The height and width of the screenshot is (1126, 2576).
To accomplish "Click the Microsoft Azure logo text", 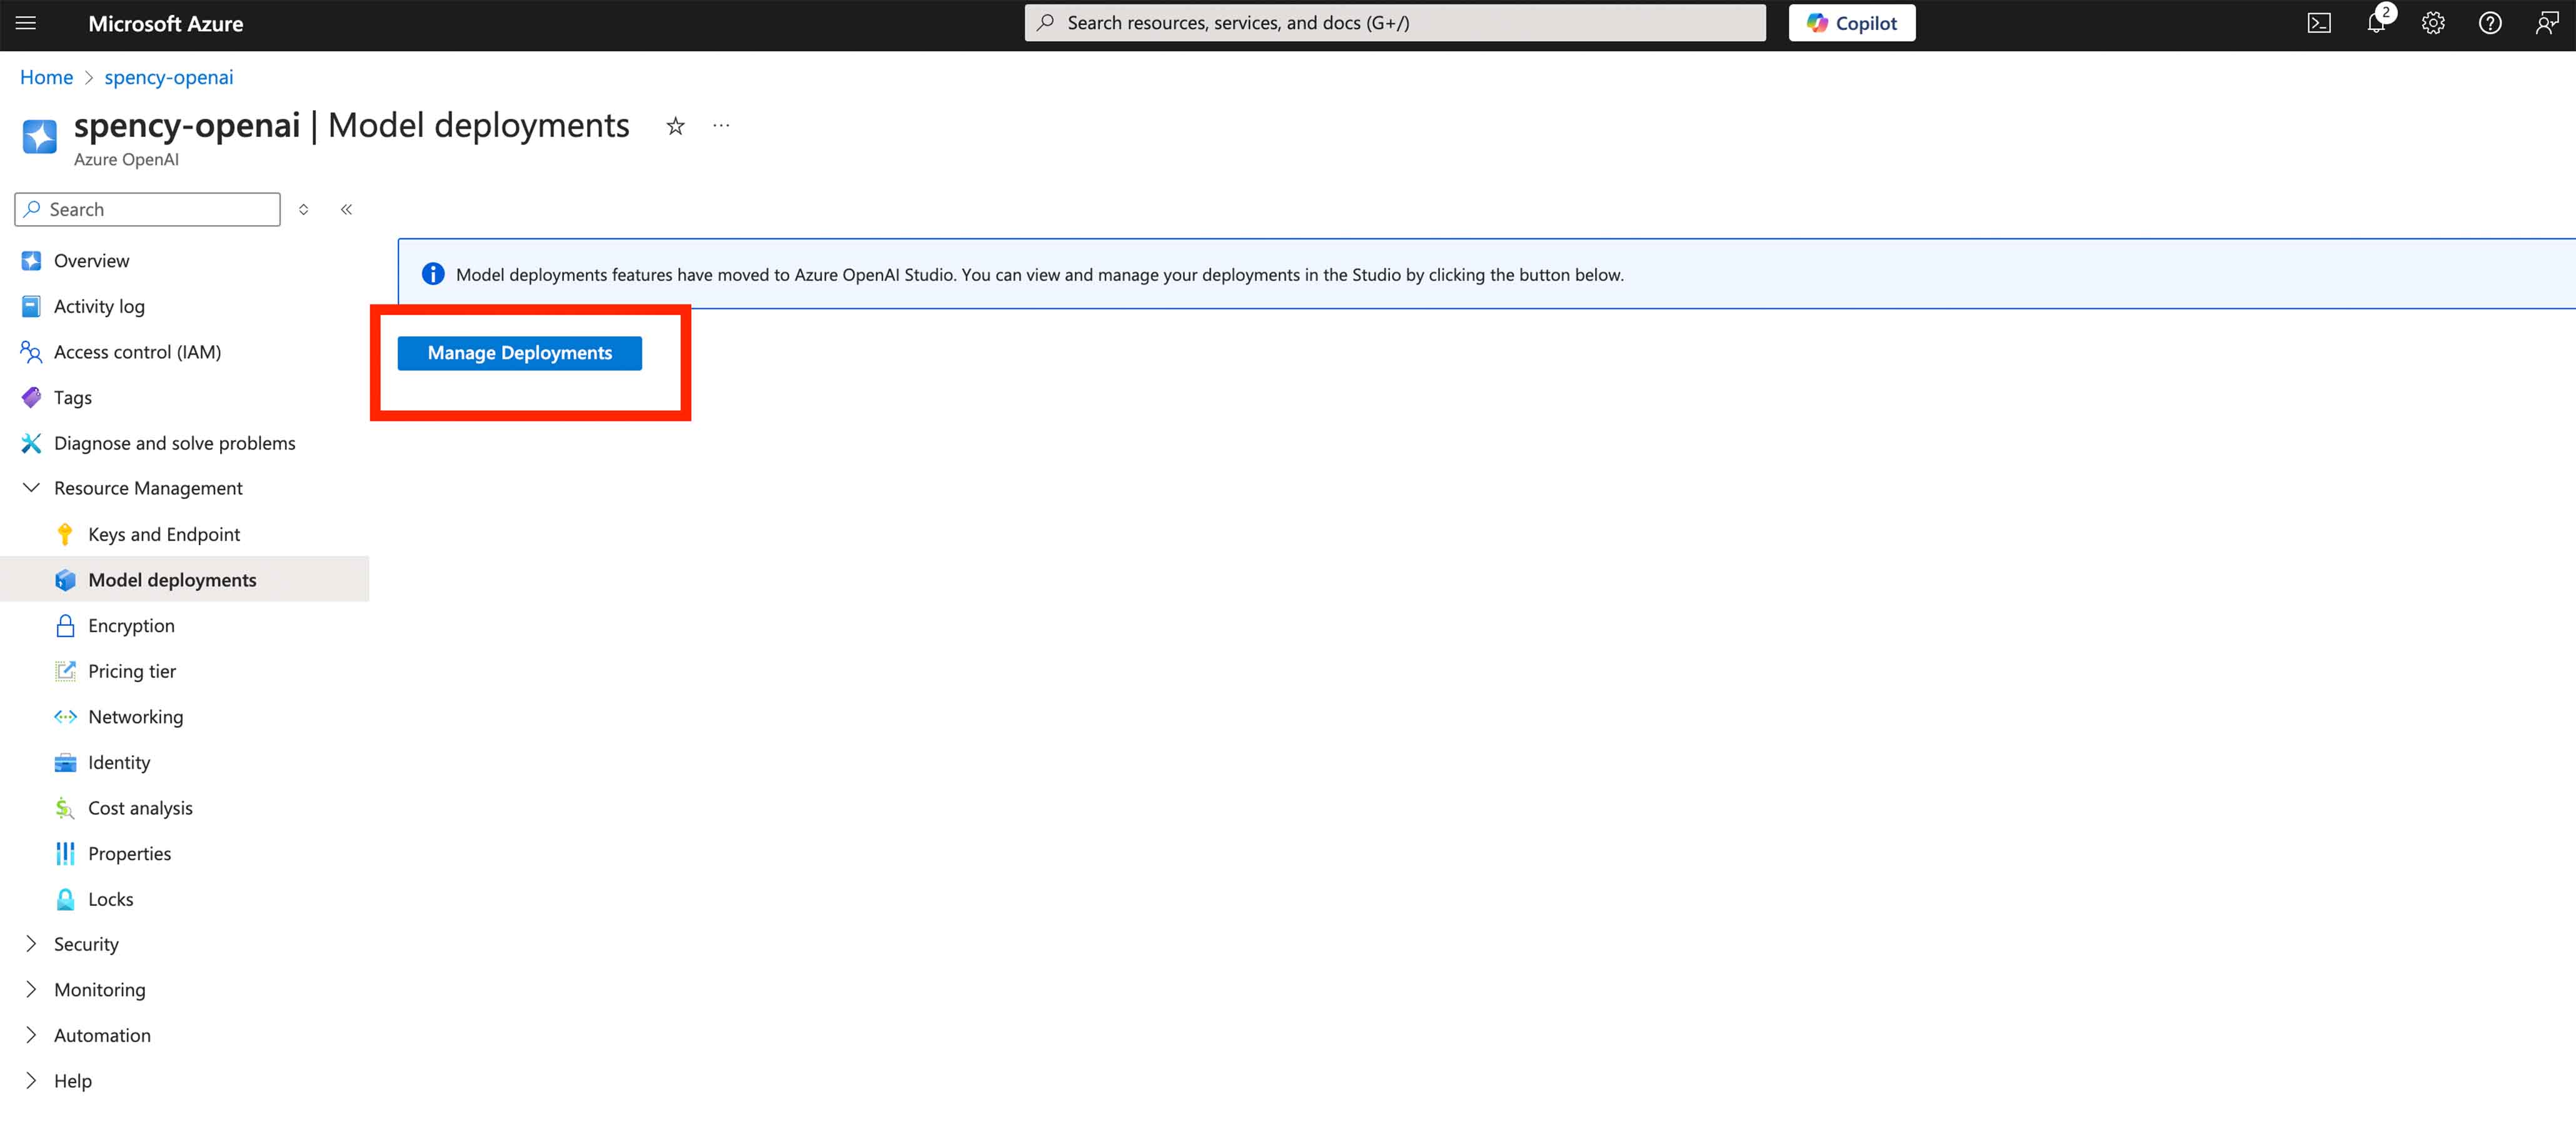I will click(x=166, y=24).
